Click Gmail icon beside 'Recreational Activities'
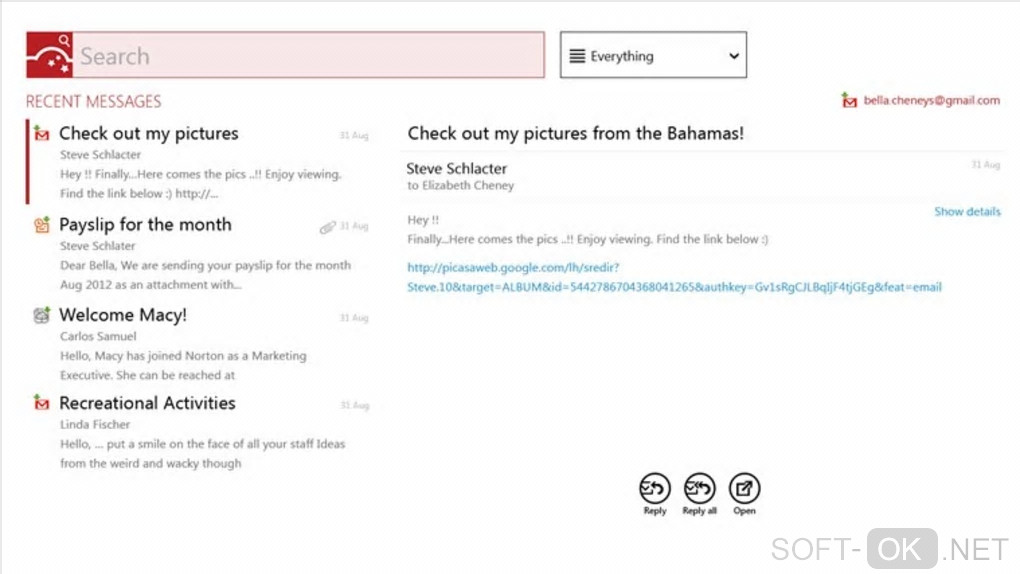Viewport: 1020px width, 574px height. (42, 403)
